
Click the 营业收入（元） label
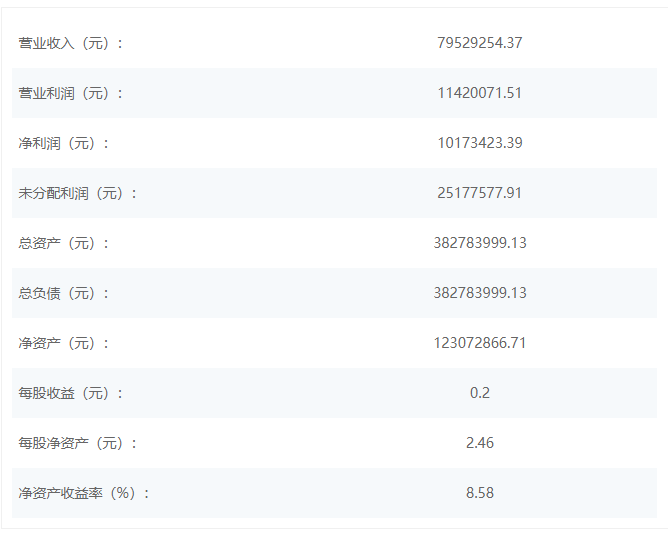[71, 43]
